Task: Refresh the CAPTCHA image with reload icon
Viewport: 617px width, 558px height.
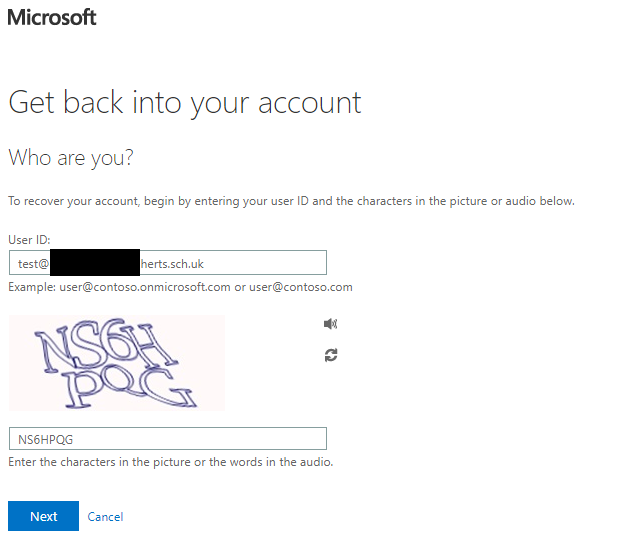Action: (331, 355)
